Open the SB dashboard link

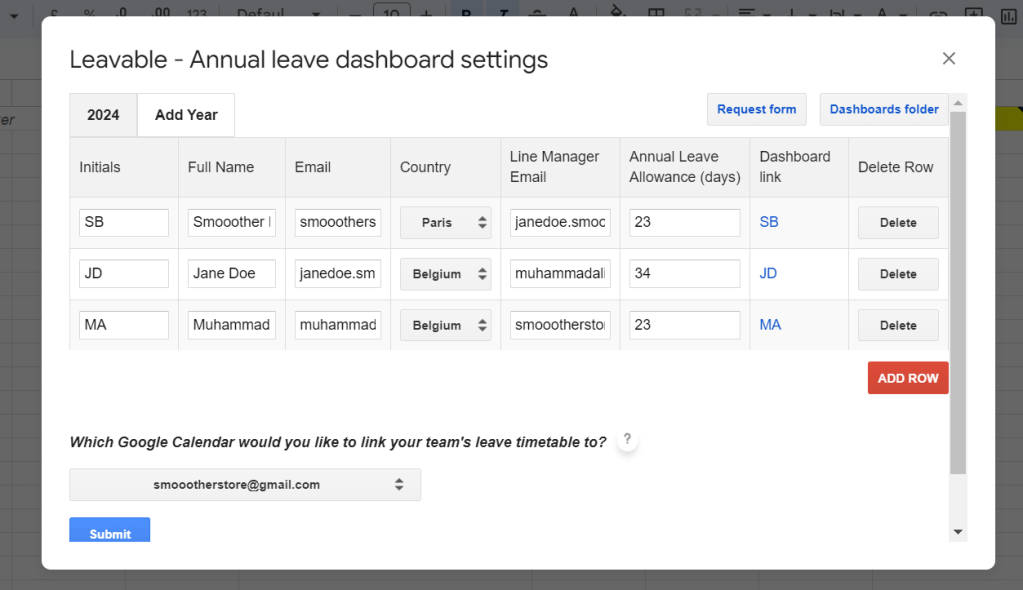769,222
